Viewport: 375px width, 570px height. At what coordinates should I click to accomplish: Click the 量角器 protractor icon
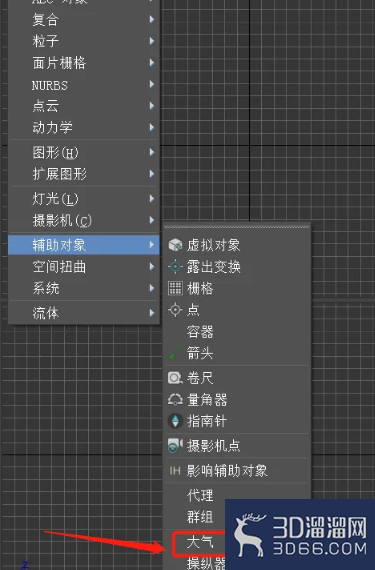click(x=175, y=400)
